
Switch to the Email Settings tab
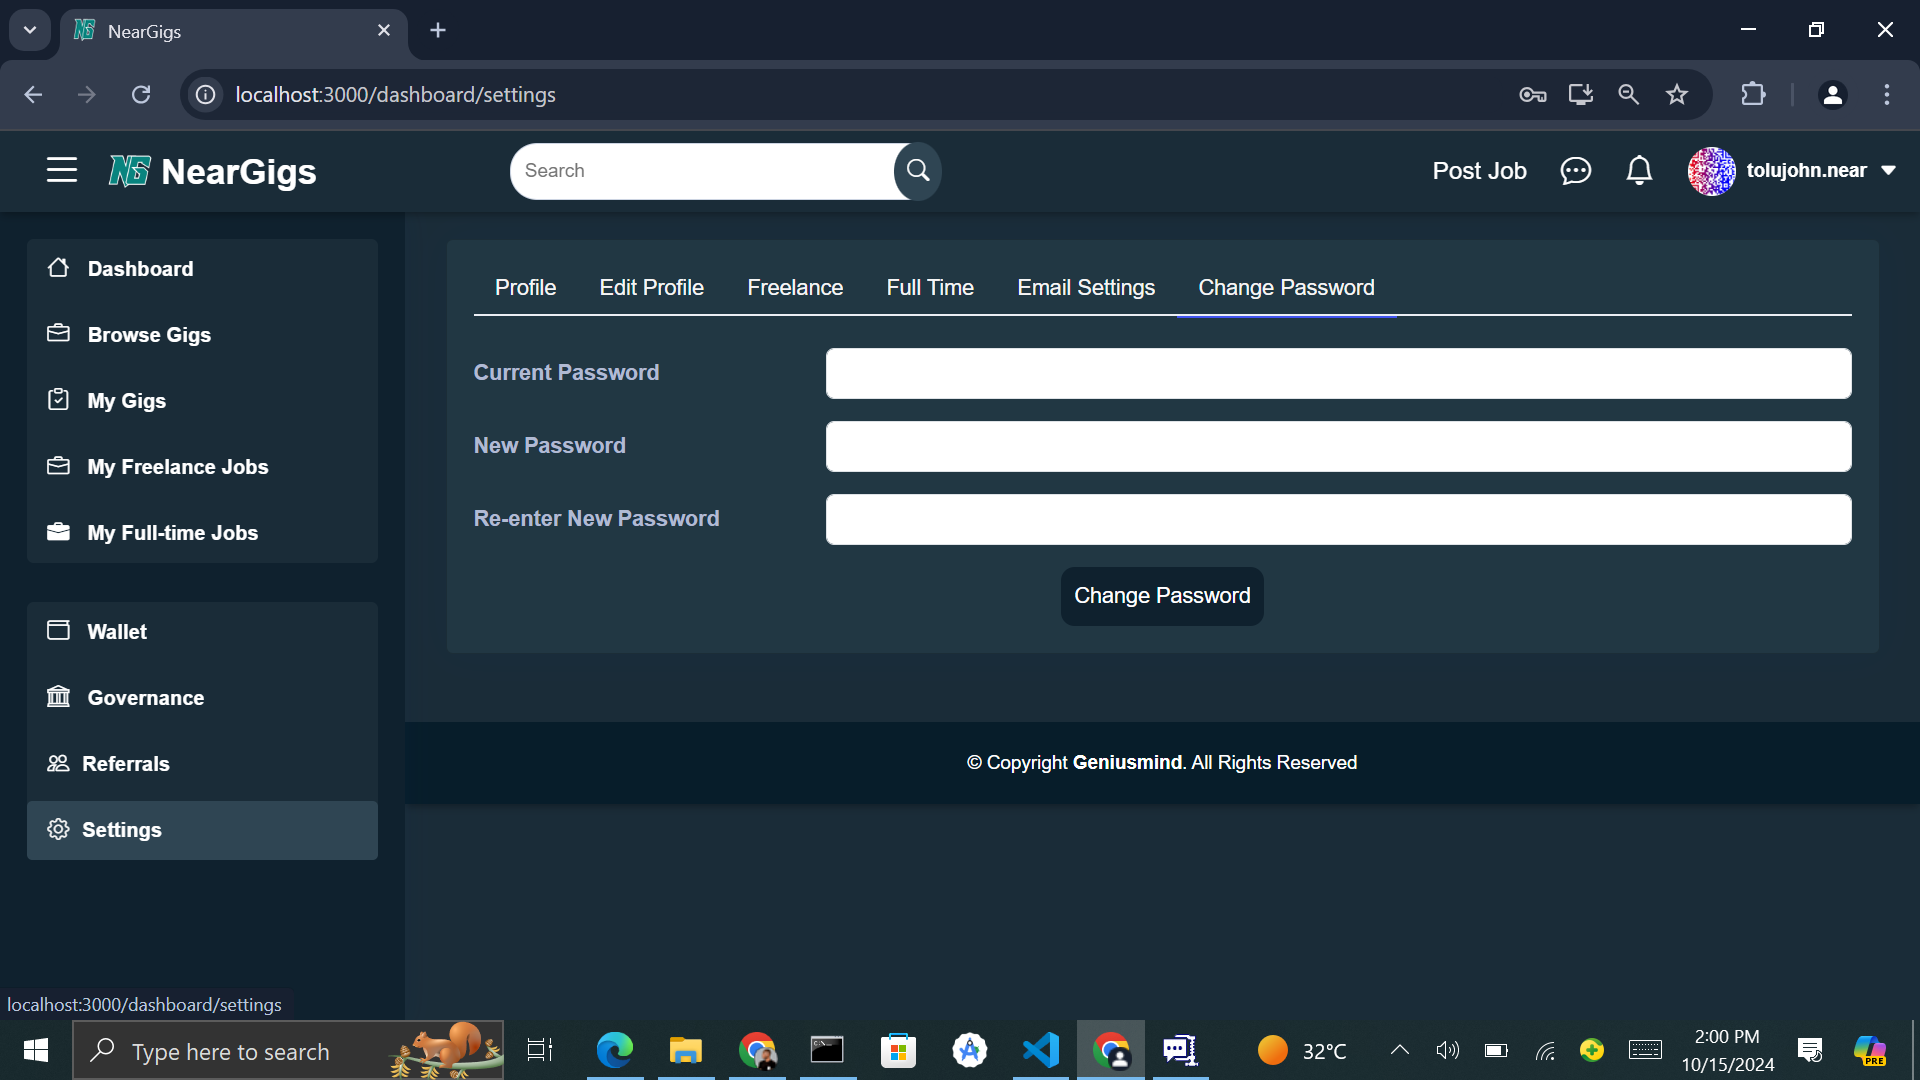pos(1086,288)
